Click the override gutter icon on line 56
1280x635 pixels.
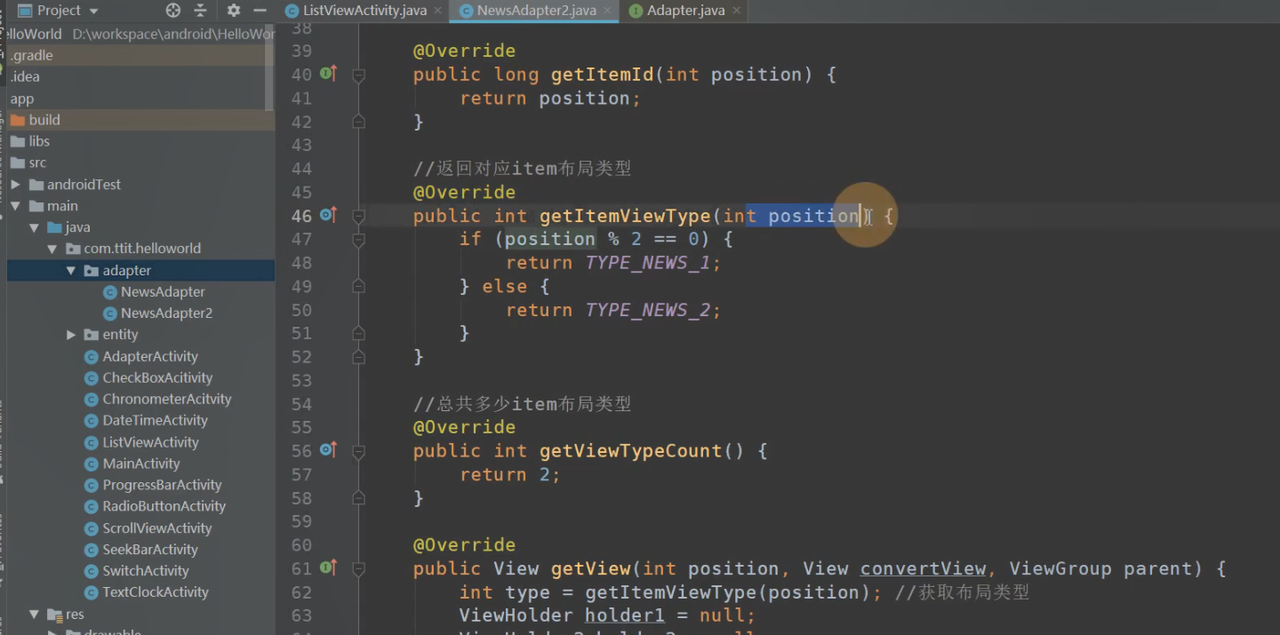[x=328, y=450]
